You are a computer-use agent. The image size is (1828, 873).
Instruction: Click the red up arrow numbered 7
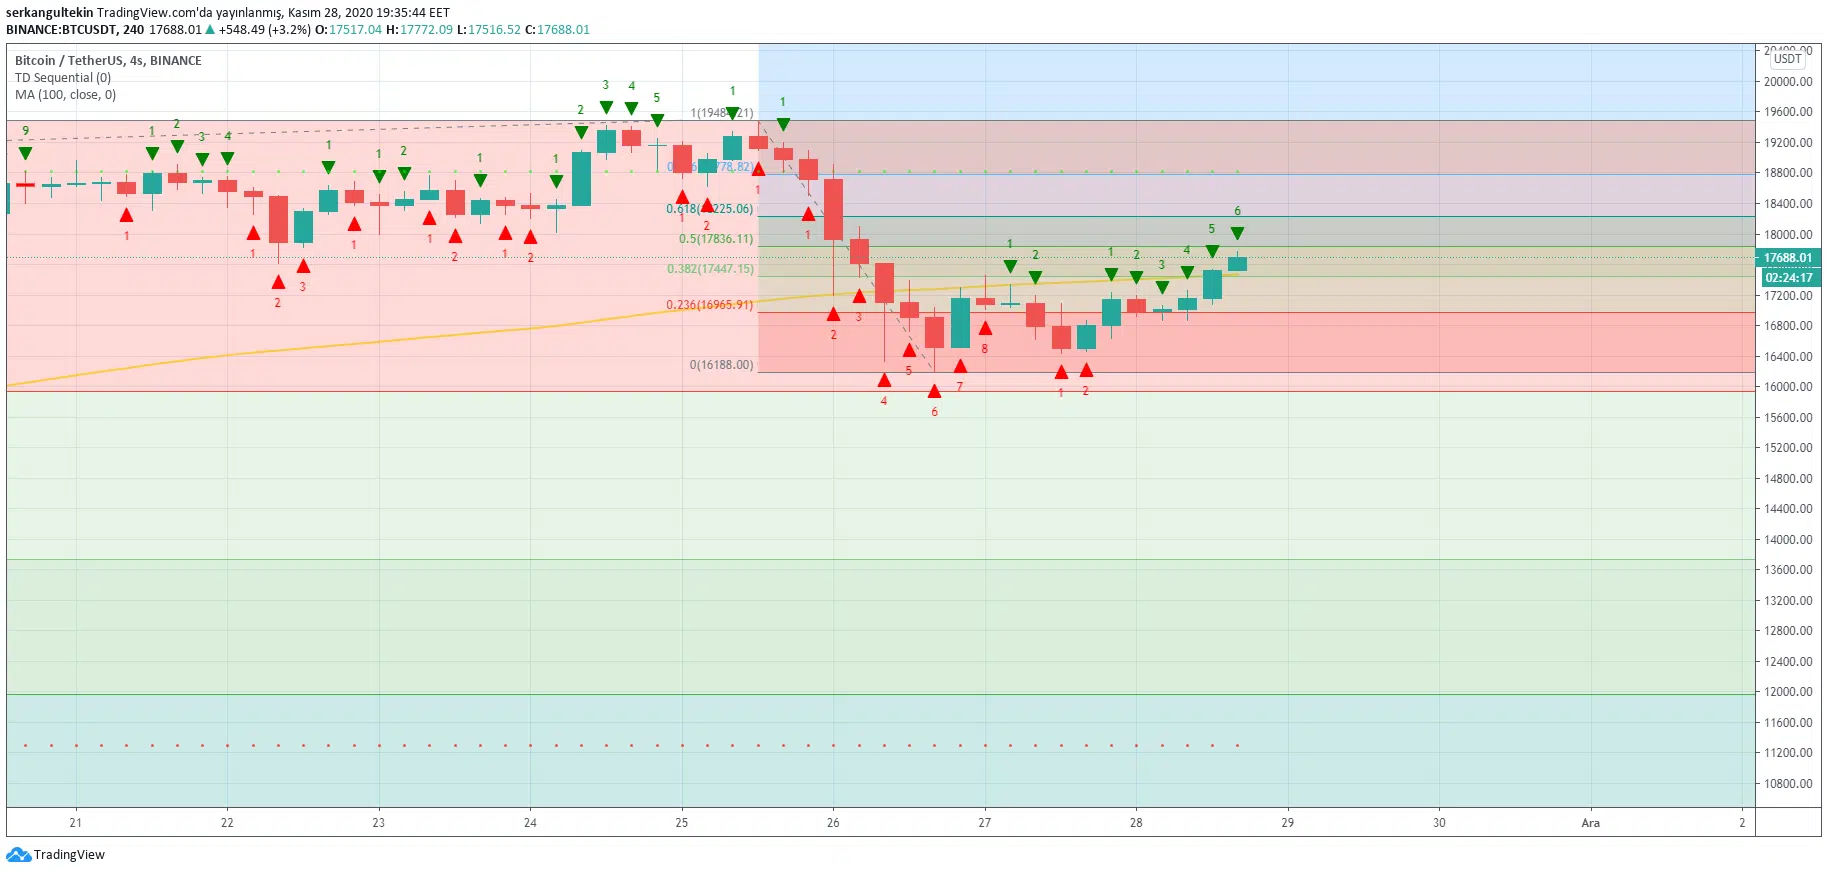(x=960, y=367)
